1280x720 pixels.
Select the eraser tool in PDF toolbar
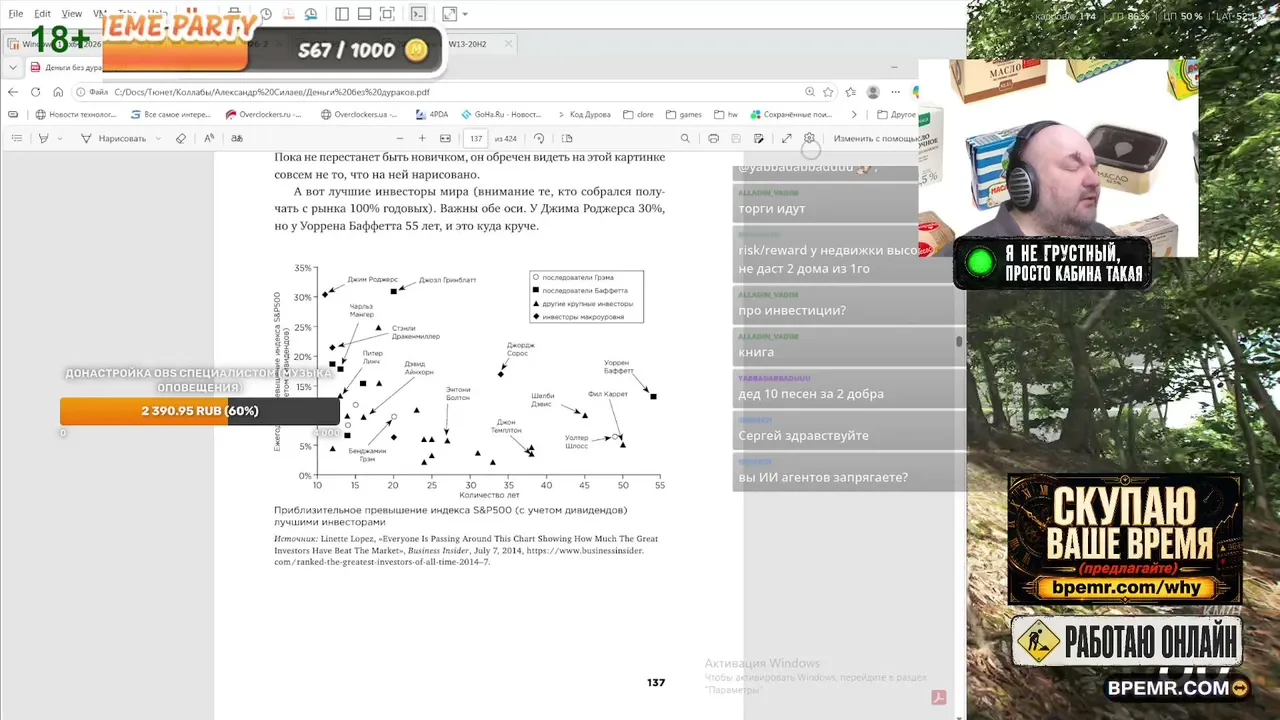[181, 138]
